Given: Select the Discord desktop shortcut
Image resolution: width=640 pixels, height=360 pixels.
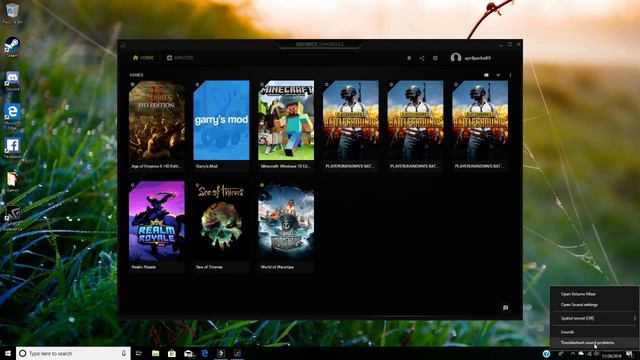Looking at the screenshot, I should click(x=12, y=80).
